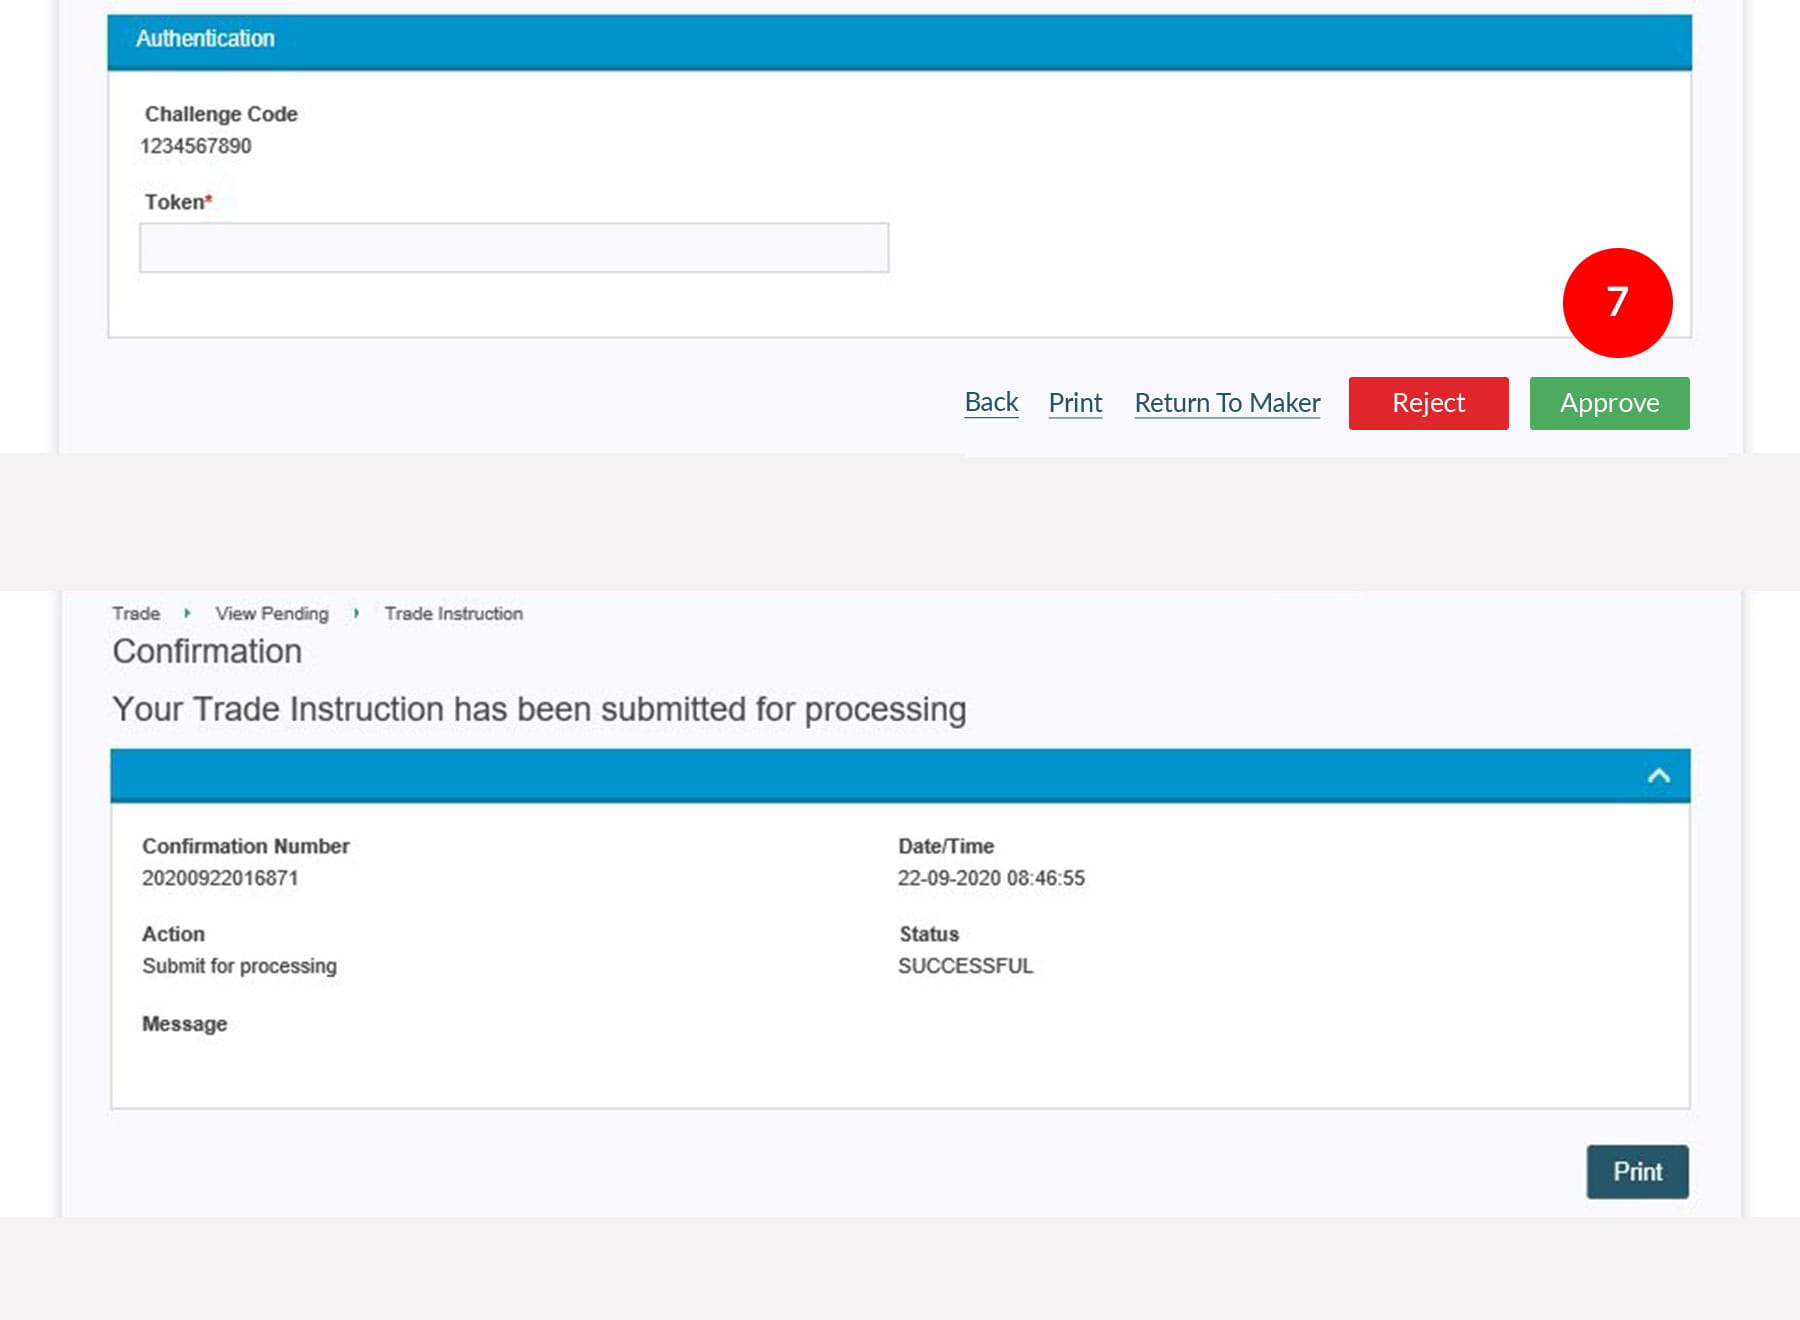Image resolution: width=1800 pixels, height=1320 pixels.
Task: Click the confirmation number 20200922016871
Action: click(x=220, y=878)
